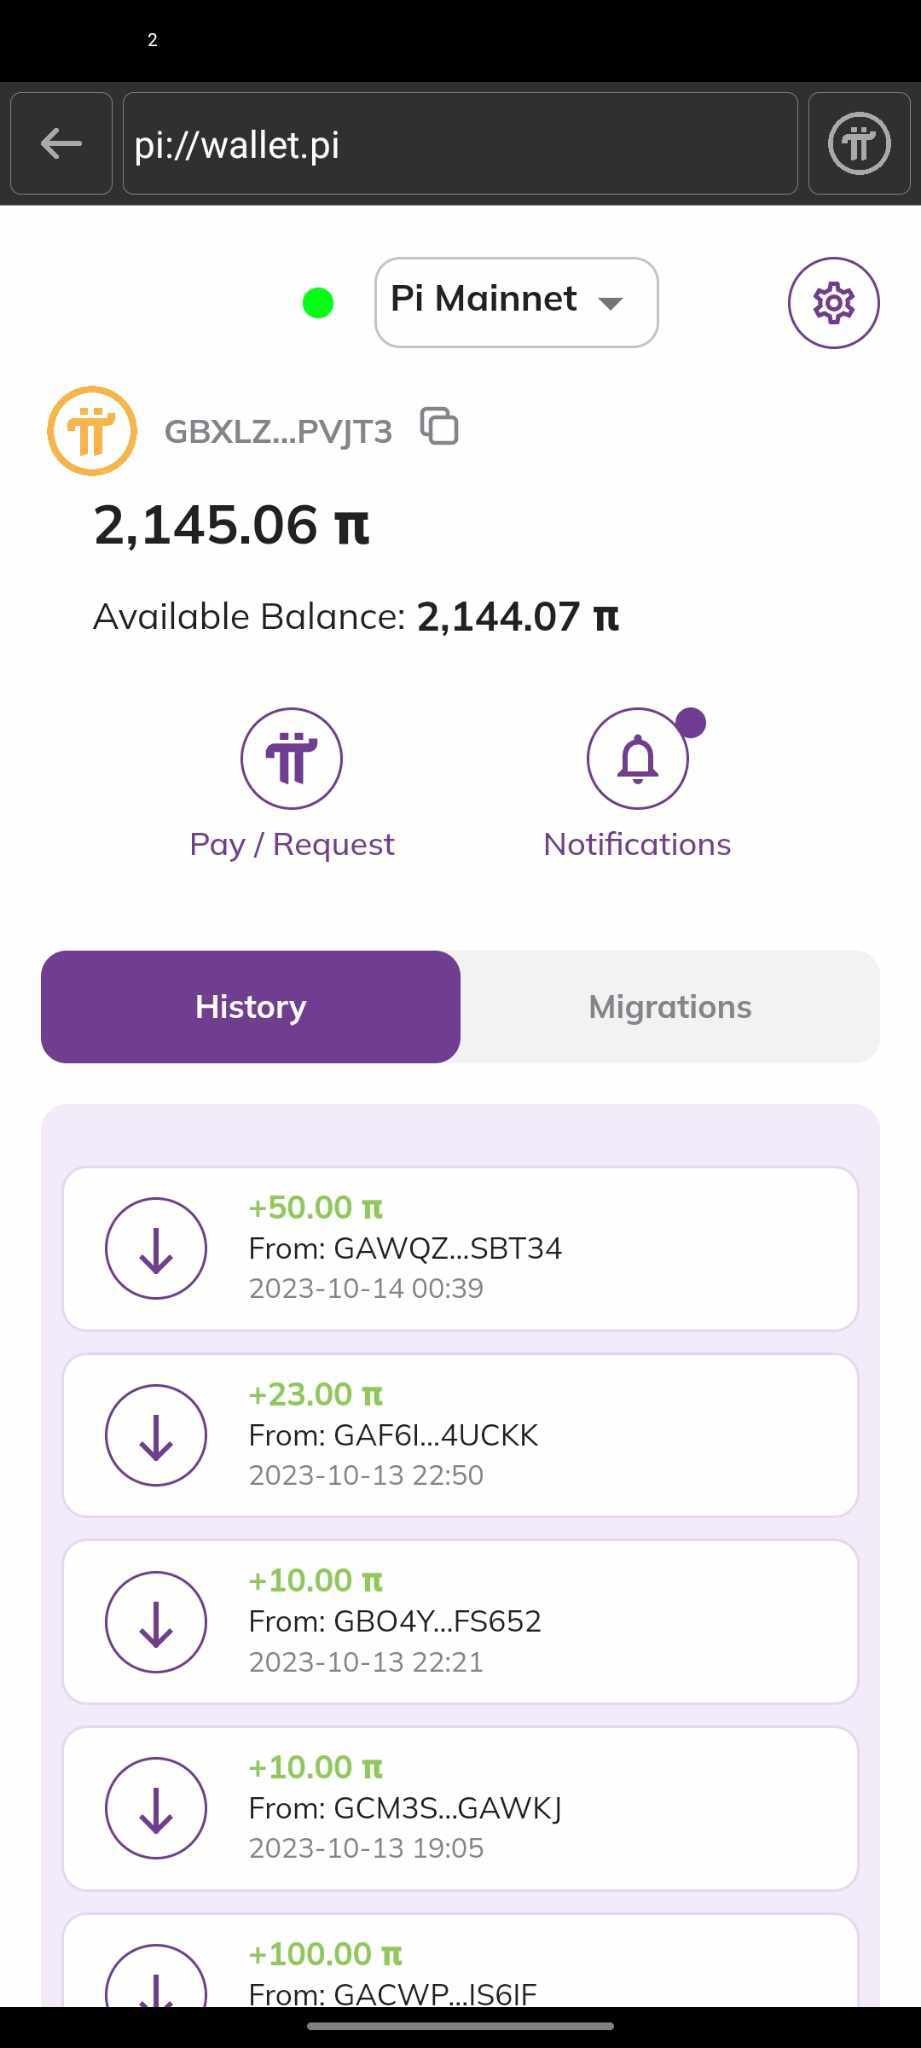Focus the pi://wallet.pi address field
The image size is (921, 2048).
[x=460, y=144]
